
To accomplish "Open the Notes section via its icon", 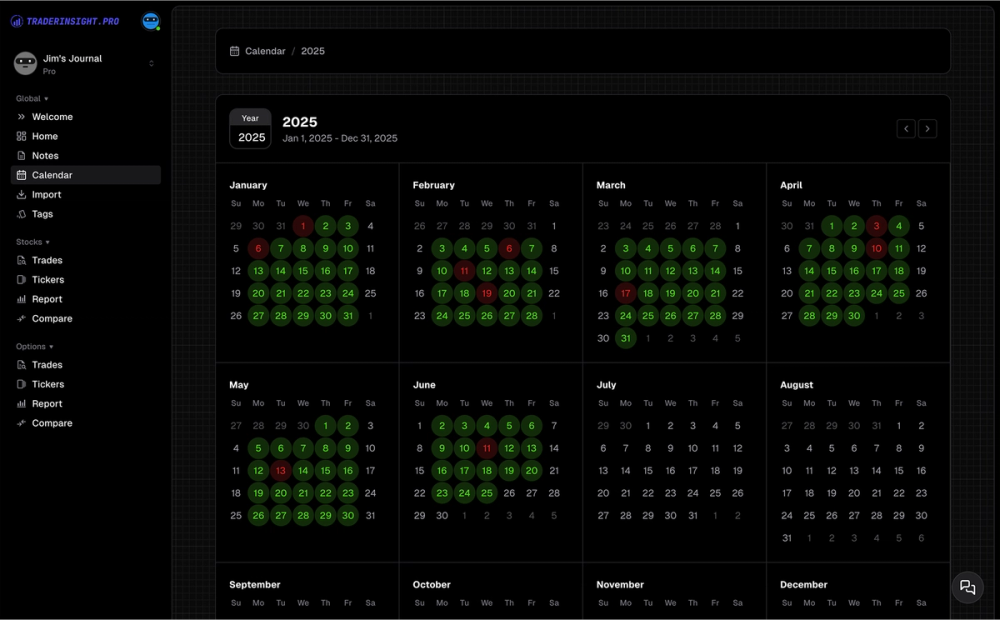I will (x=22, y=155).
